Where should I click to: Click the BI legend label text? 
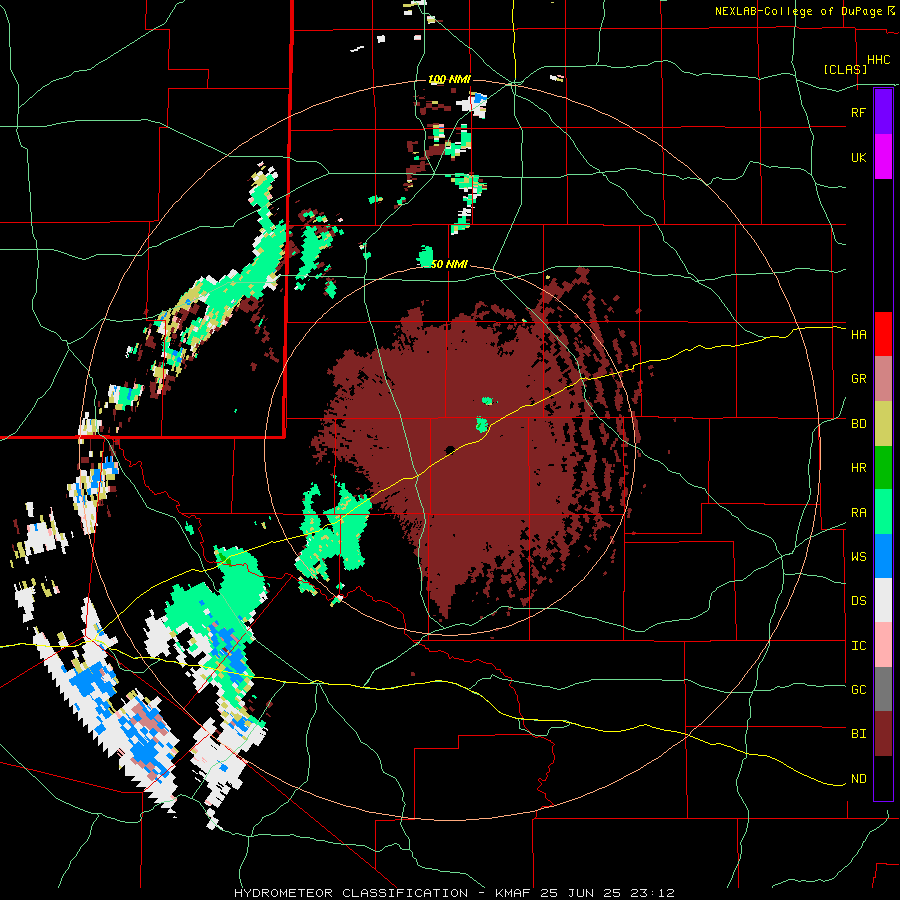coord(859,734)
